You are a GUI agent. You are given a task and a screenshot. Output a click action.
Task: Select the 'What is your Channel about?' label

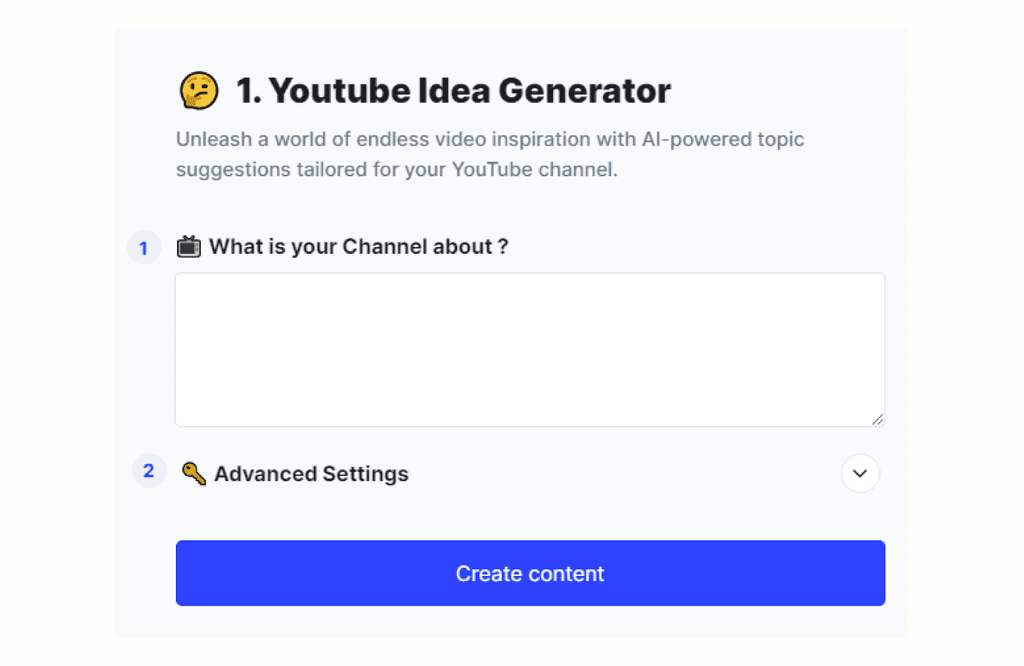pyautogui.click(x=358, y=246)
